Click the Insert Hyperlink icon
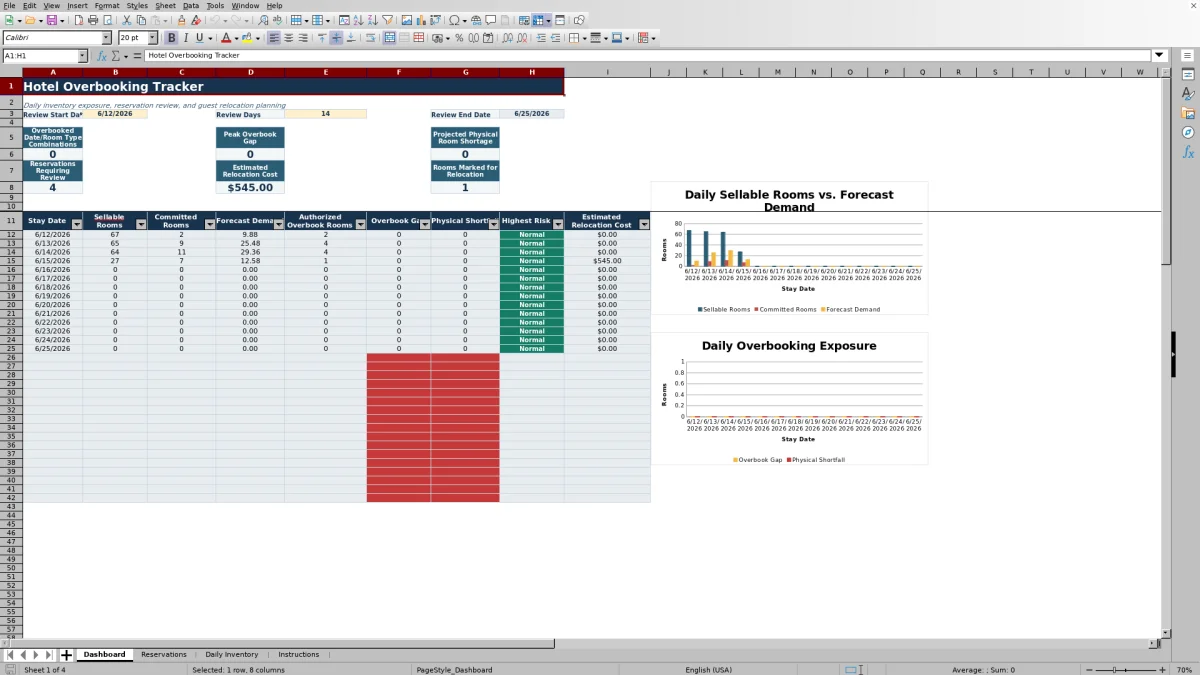 [x=476, y=20]
